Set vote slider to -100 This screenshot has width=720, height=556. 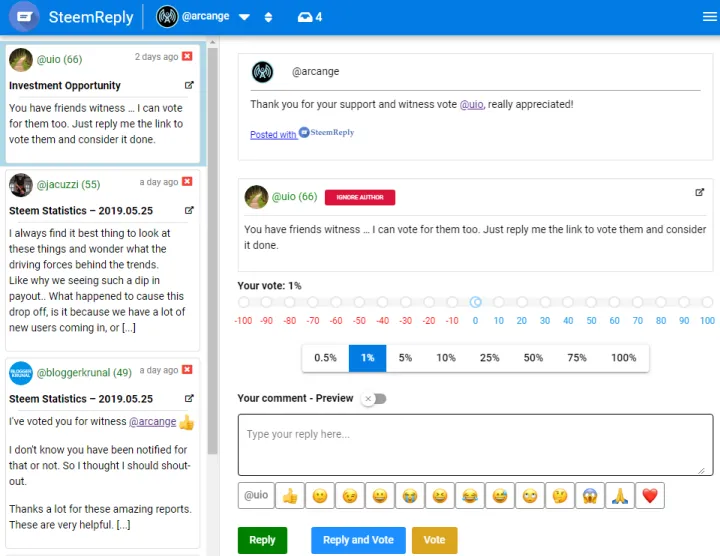[243, 302]
